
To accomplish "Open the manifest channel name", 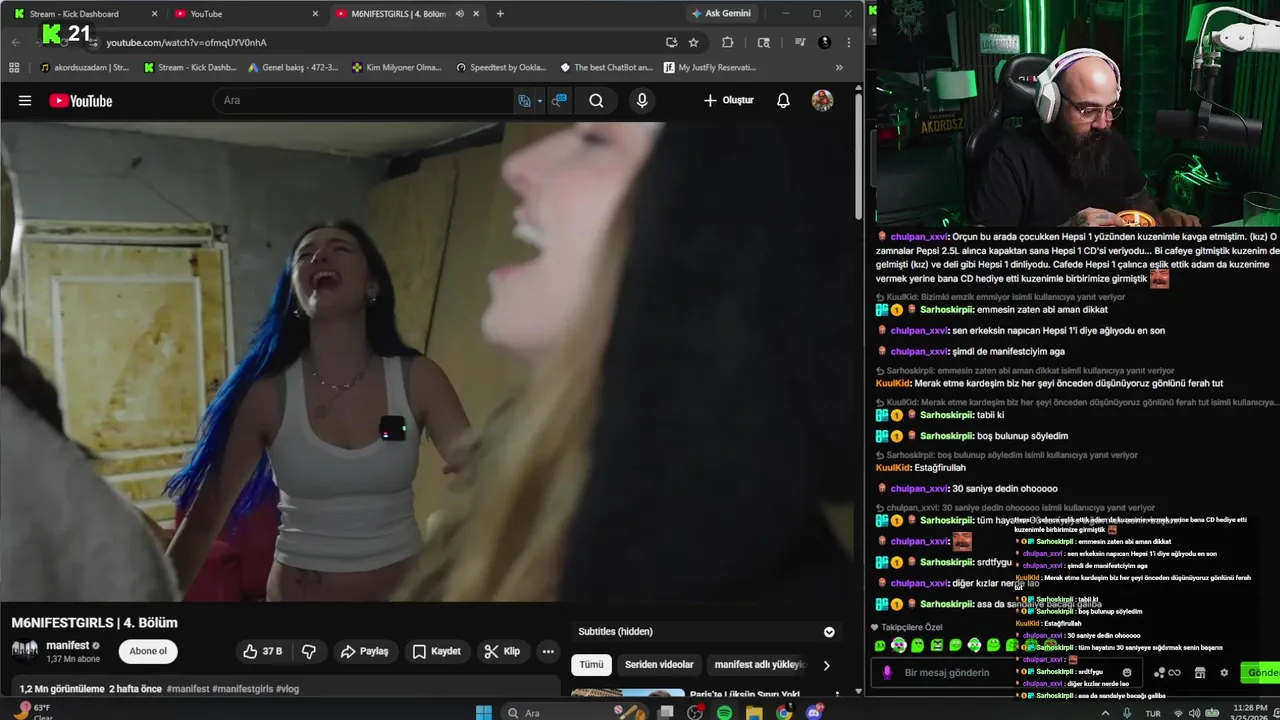I will point(67,645).
